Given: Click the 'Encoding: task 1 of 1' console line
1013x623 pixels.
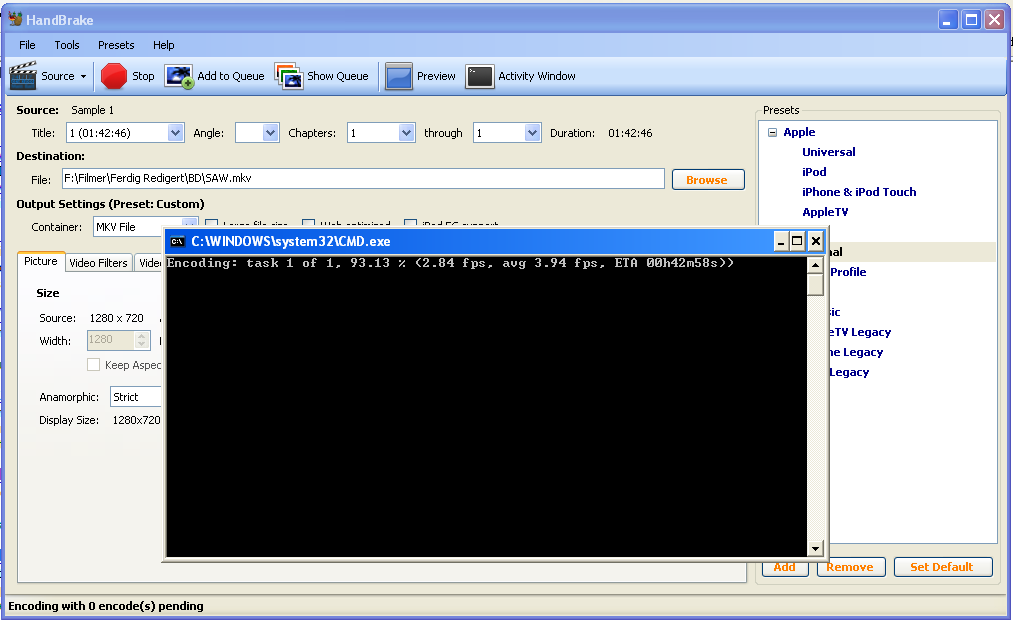Looking at the screenshot, I should 450,263.
